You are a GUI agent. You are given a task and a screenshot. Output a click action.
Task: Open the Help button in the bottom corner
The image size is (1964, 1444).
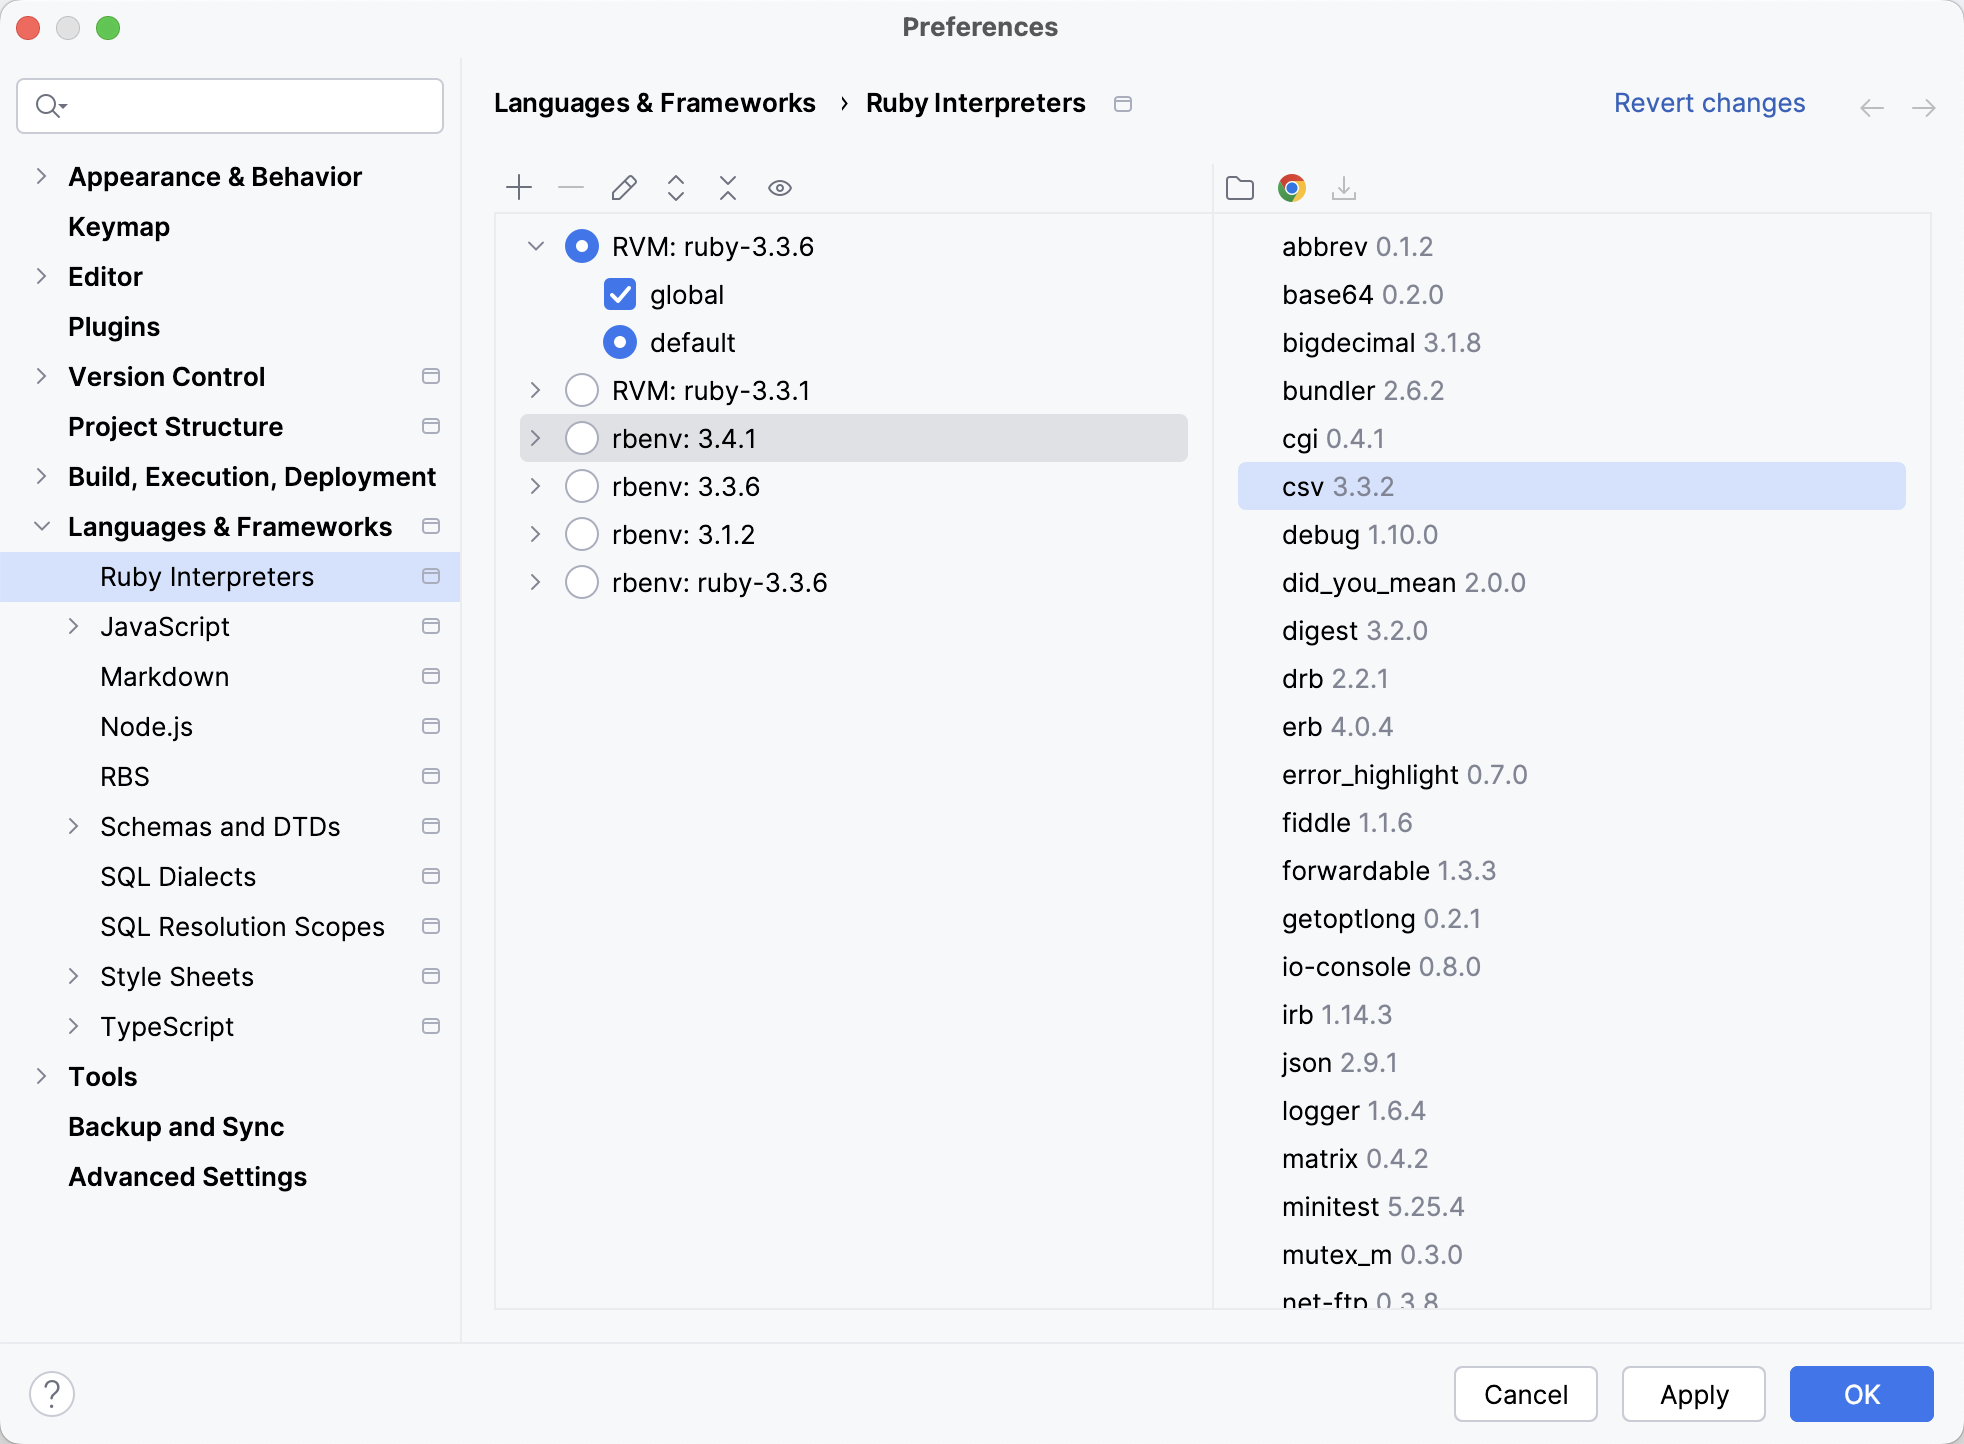coord(52,1391)
